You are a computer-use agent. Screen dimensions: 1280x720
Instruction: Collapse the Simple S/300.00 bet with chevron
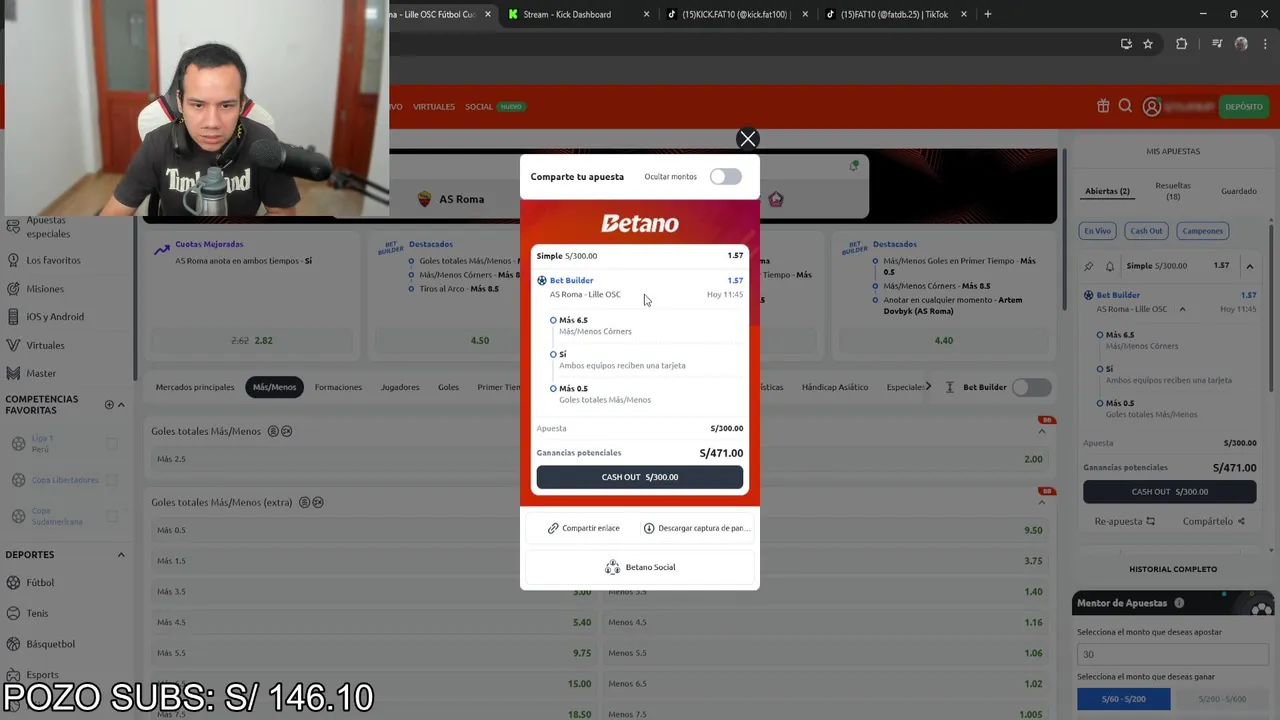point(1249,266)
